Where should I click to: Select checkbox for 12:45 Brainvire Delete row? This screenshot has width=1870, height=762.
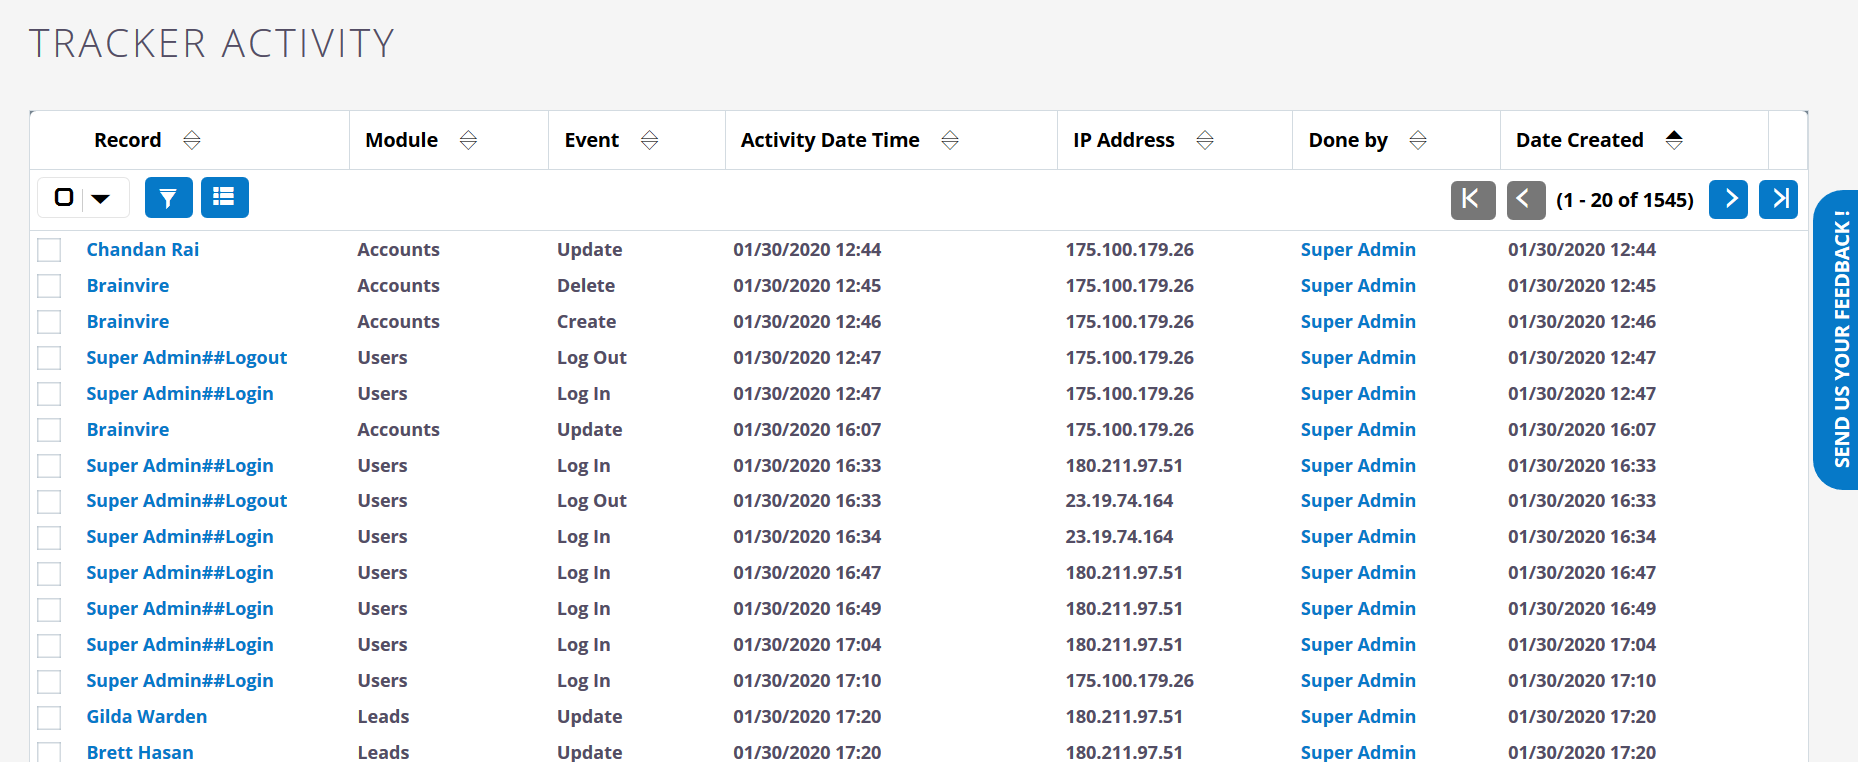click(49, 286)
